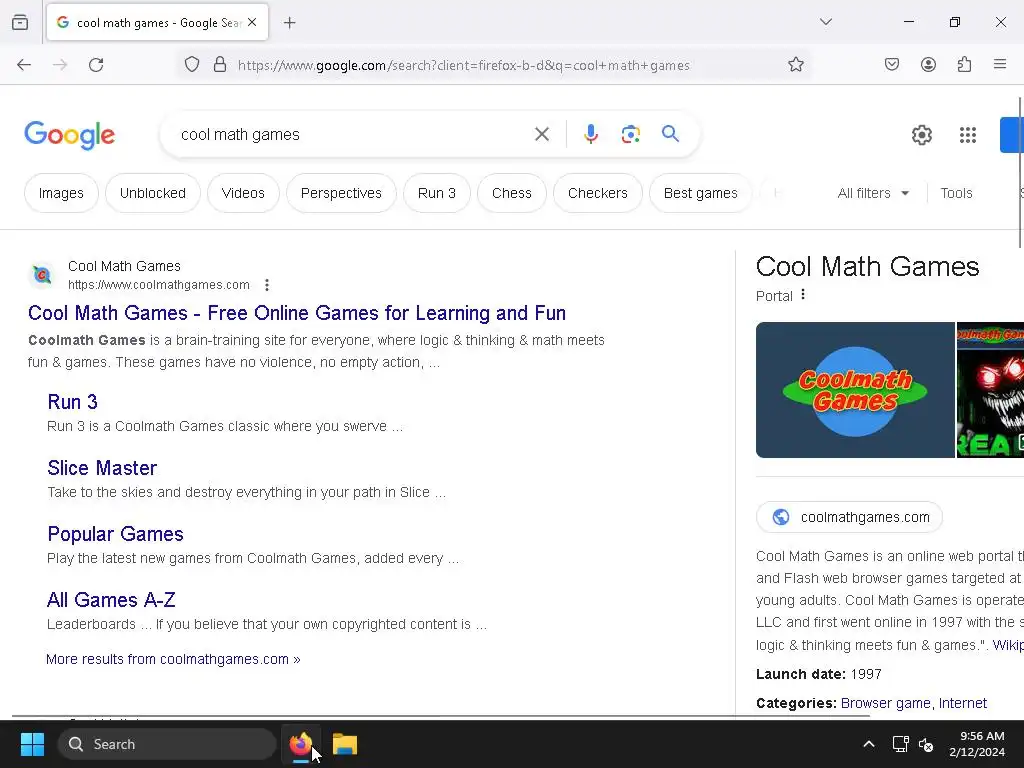Open More results from coolmathgames.com
The height and width of the screenshot is (768, 1024).
[173, 660]
